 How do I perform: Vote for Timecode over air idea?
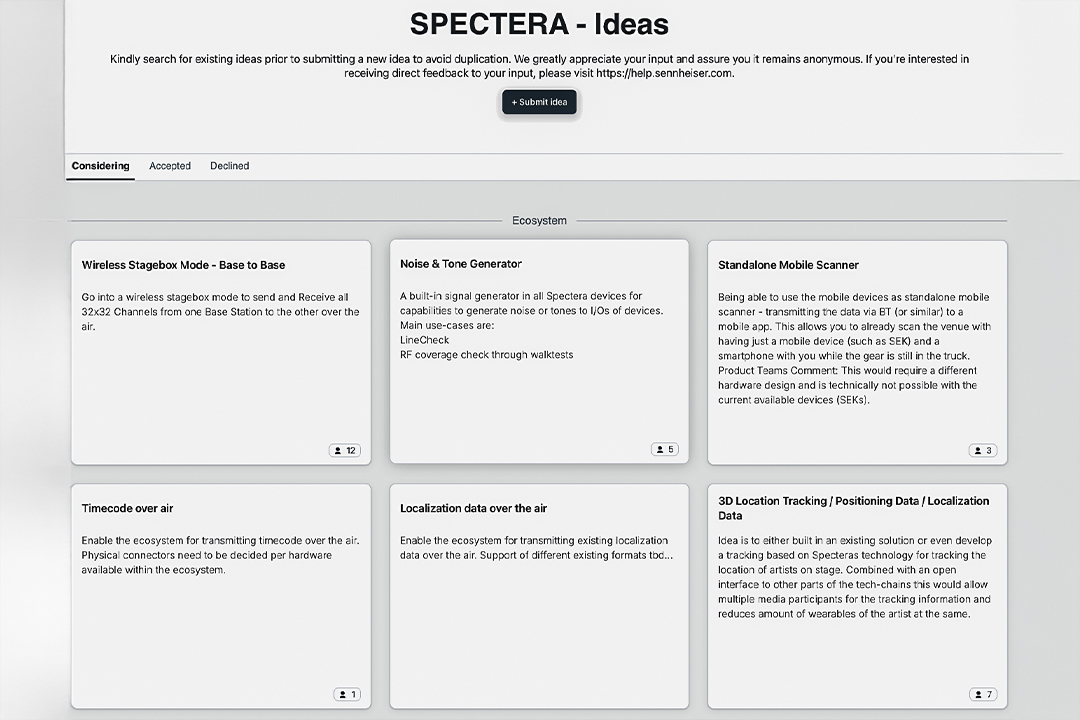click(x=346, y=694)
